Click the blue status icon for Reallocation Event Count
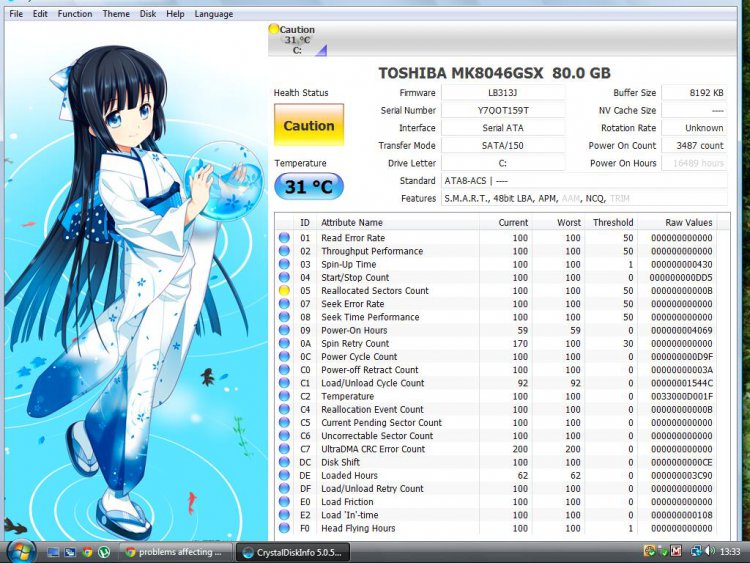This screenshot has width=750, height=563. tap(284, 409)
